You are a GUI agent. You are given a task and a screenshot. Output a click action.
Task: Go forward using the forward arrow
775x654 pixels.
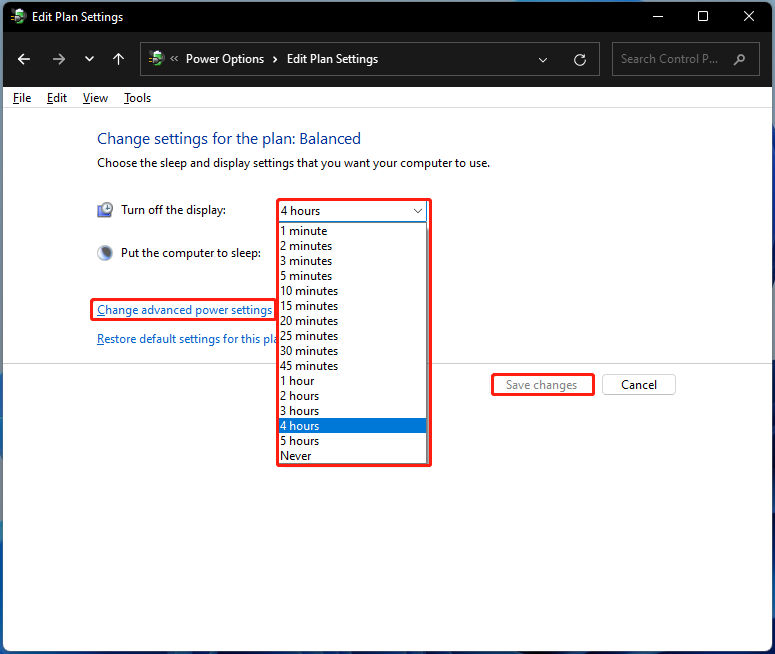click(59, 59)
